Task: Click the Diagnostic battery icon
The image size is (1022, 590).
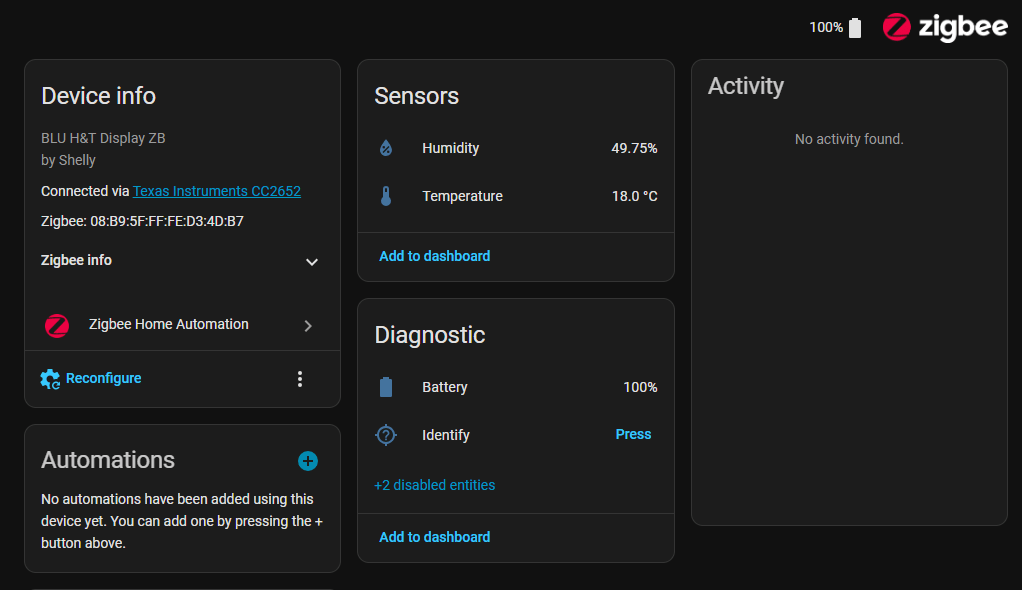Action: click(386, 387)
